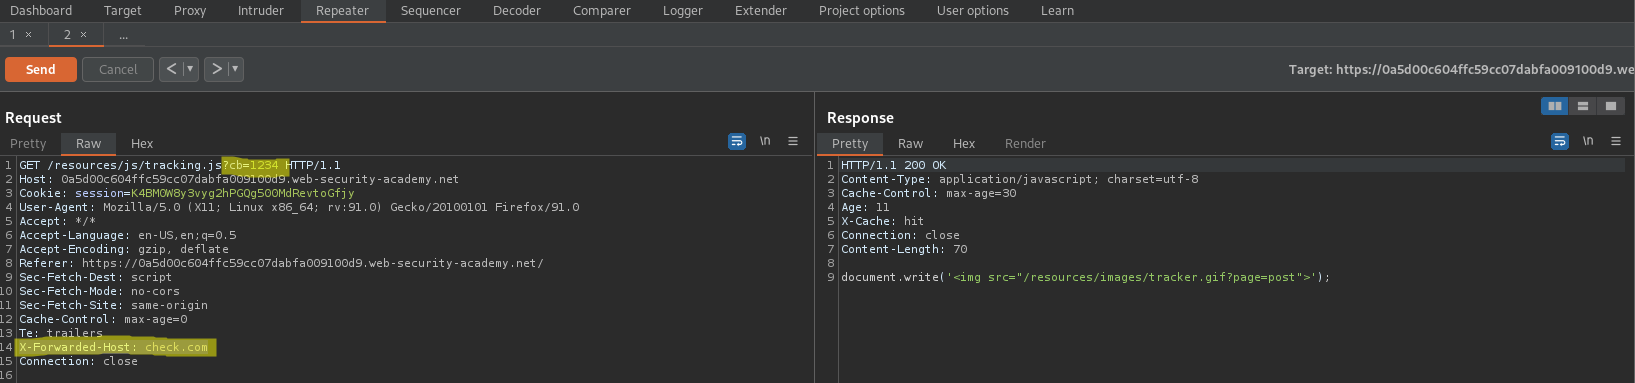Click the HTTP/1.1 200 OK status line
The height and width of the screenshot is (383, 1635).
pyautogui.click(x=893, y=165)
